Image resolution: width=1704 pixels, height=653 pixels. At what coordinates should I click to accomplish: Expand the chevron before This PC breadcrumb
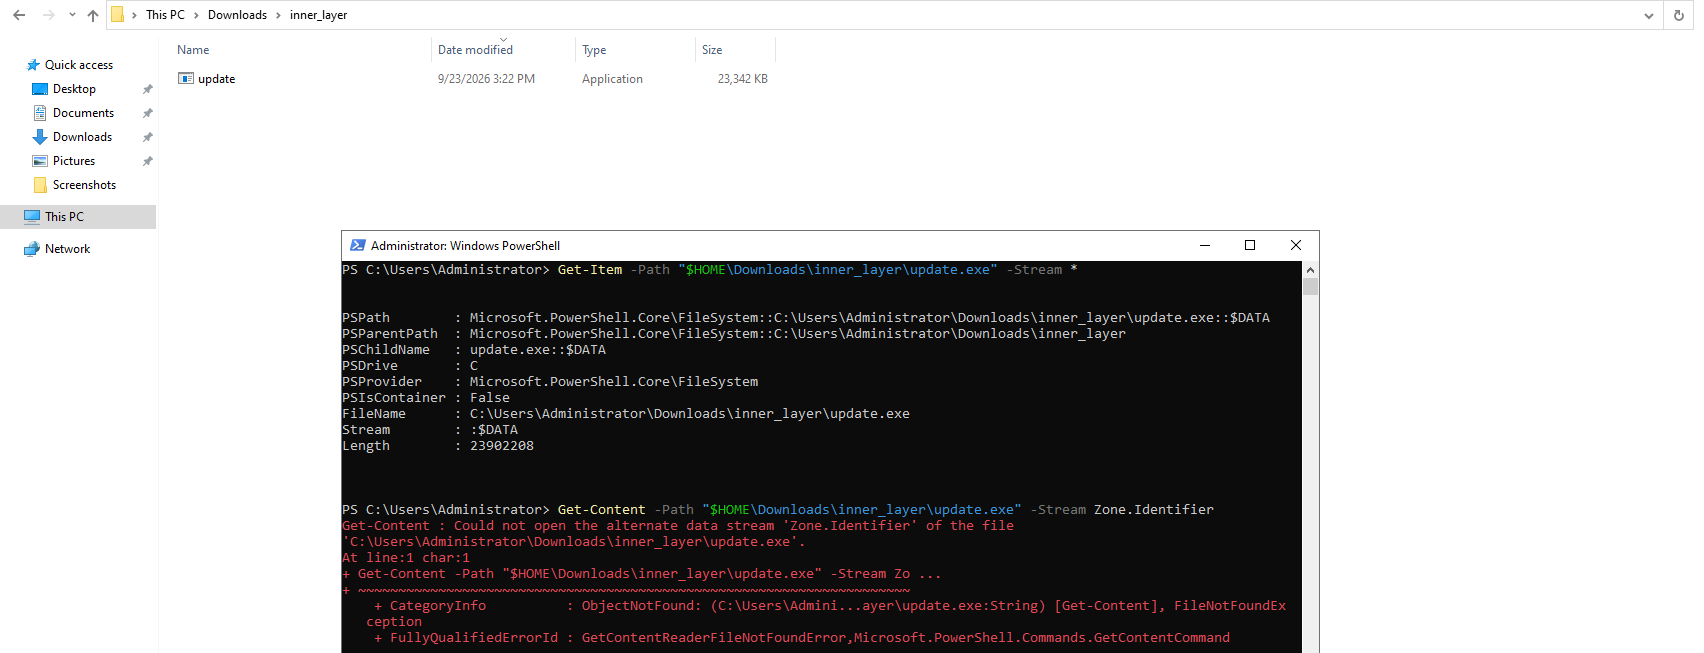134,15
